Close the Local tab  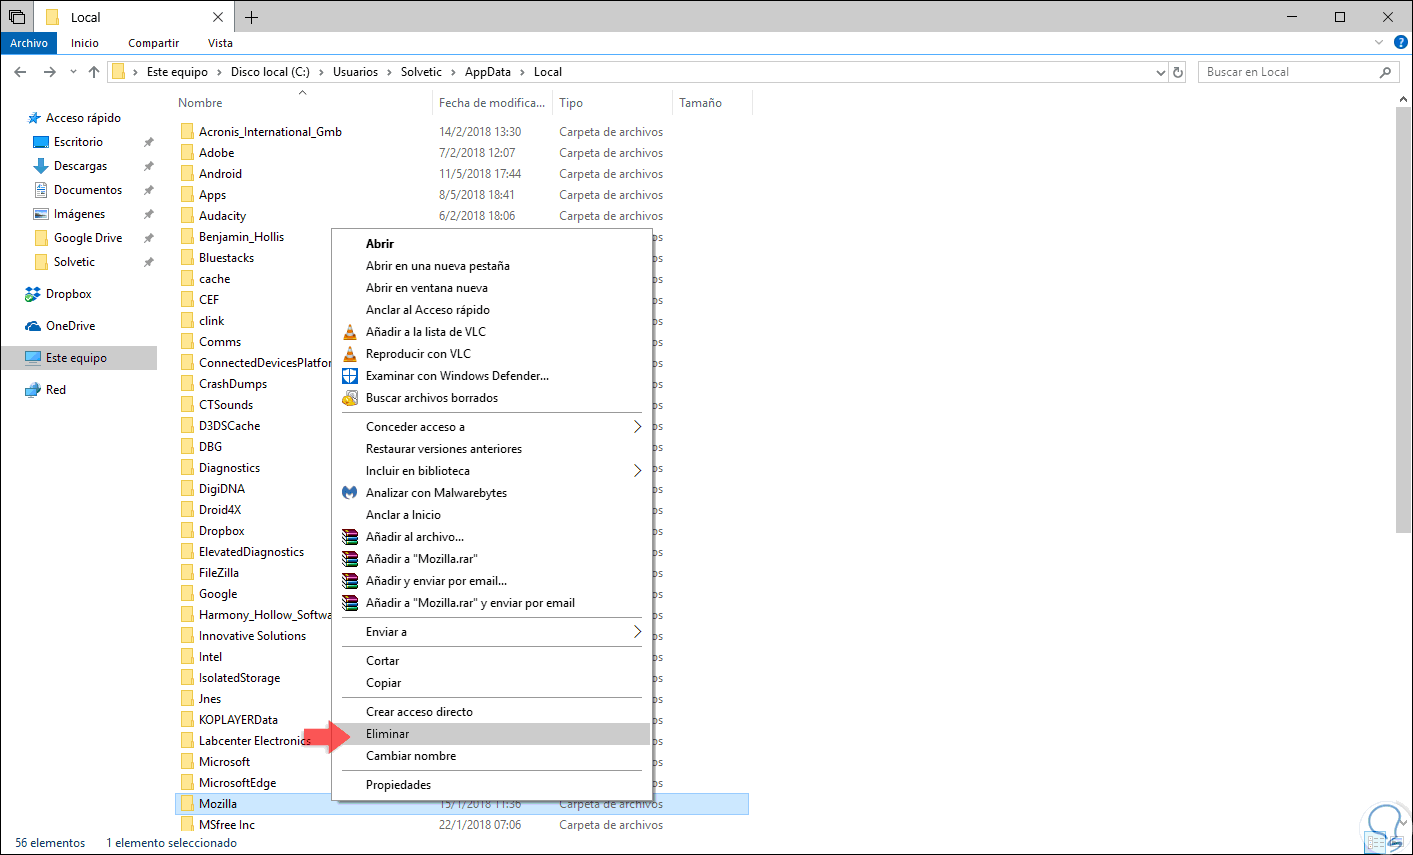click(218, 17)
